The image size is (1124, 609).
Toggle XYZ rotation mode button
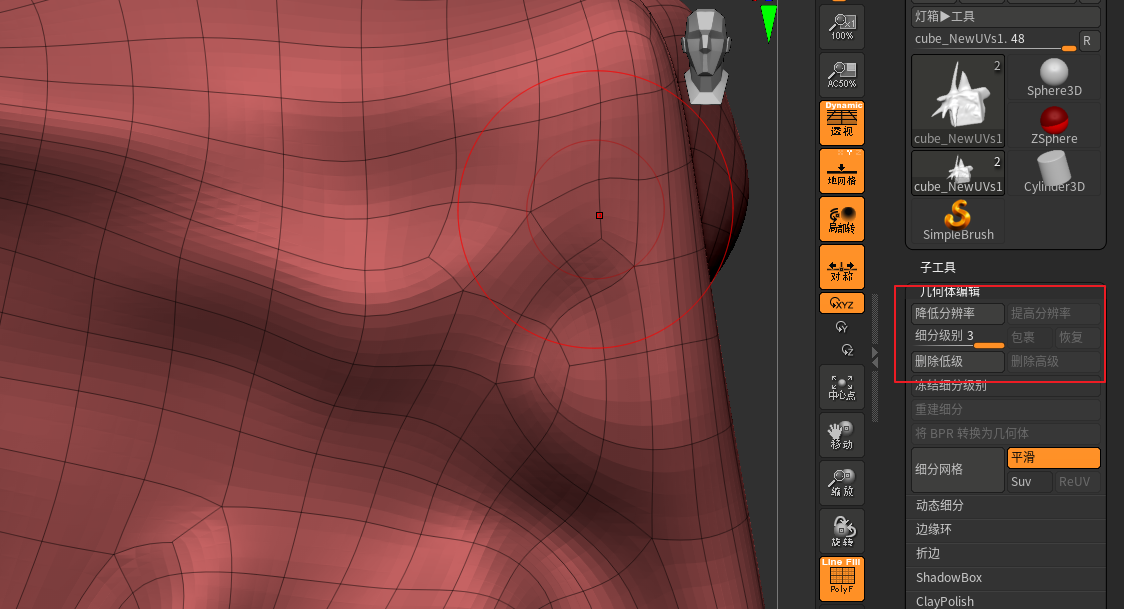coord(842,303)
